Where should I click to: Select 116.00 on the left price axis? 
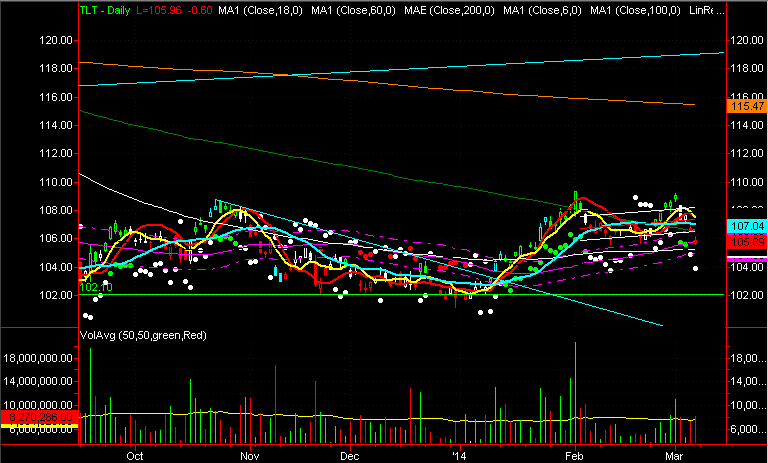click(x=56, y=97)
